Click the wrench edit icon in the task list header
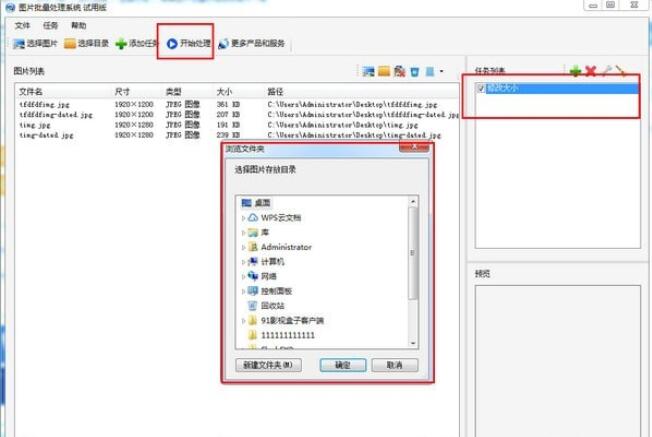The height and width of the screenshot is (437, 652). pyautogui.click(x=607, y=71)
